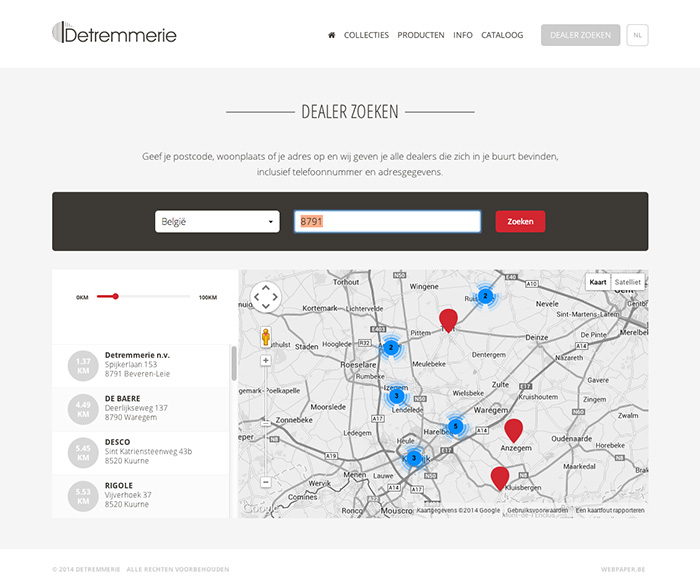Switch map to Satelliet view

pos(627,282)
